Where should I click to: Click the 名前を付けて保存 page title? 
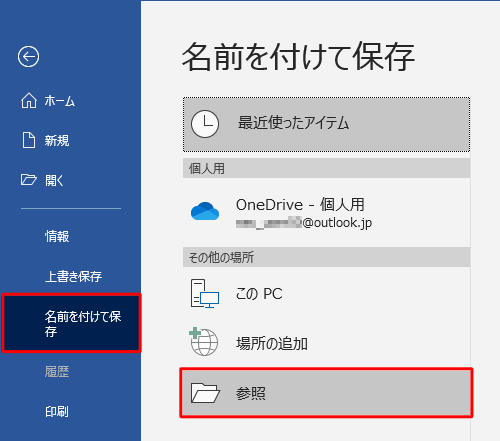[298, 57]
